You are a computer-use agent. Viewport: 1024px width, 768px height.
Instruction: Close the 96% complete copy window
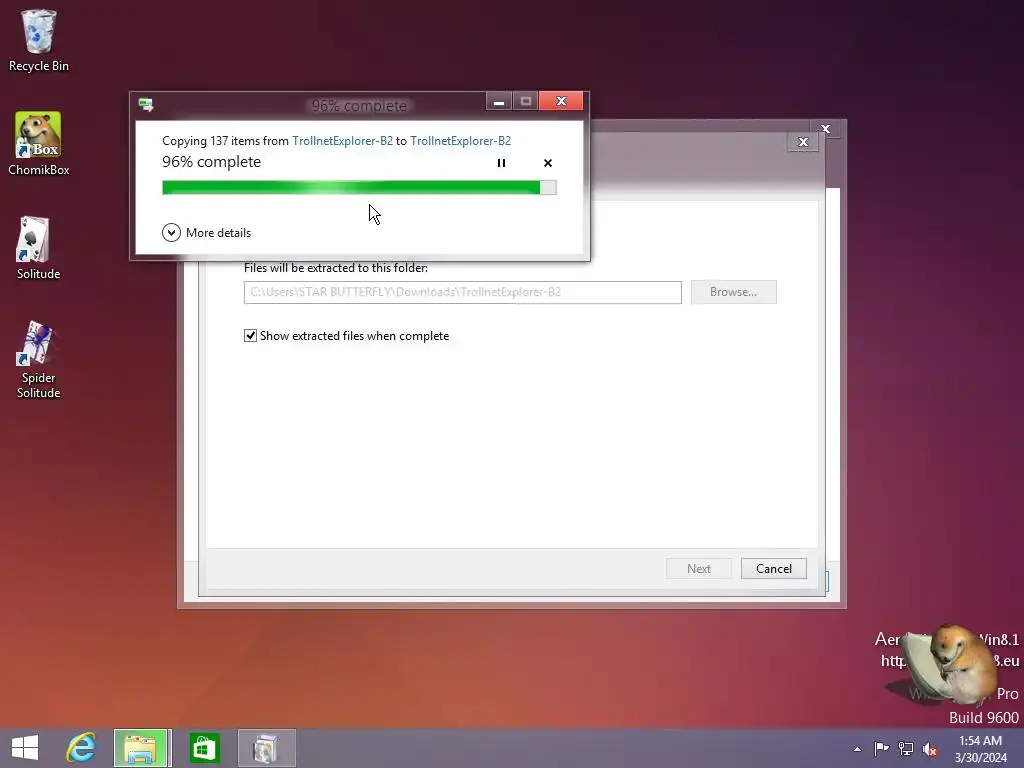(561, 101)
